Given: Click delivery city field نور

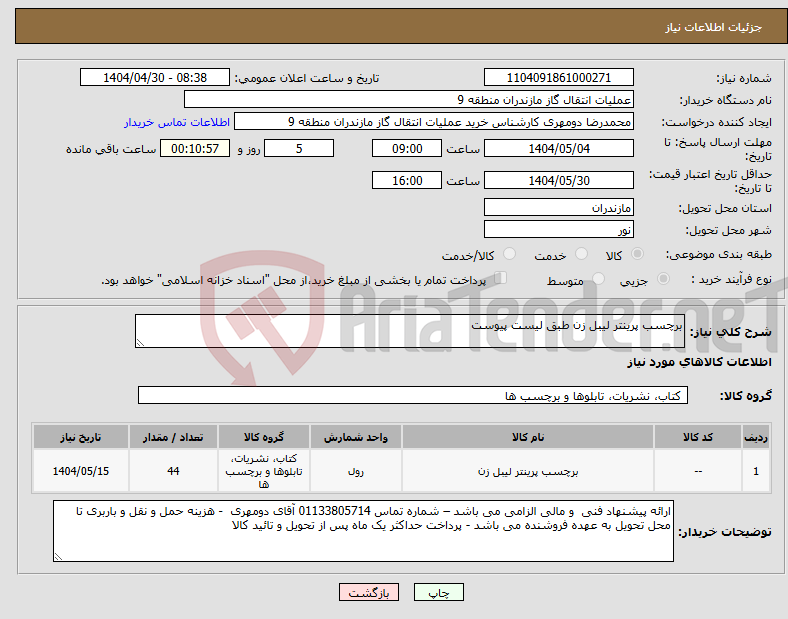Looking at the screenshot, I should click(558, 229).
